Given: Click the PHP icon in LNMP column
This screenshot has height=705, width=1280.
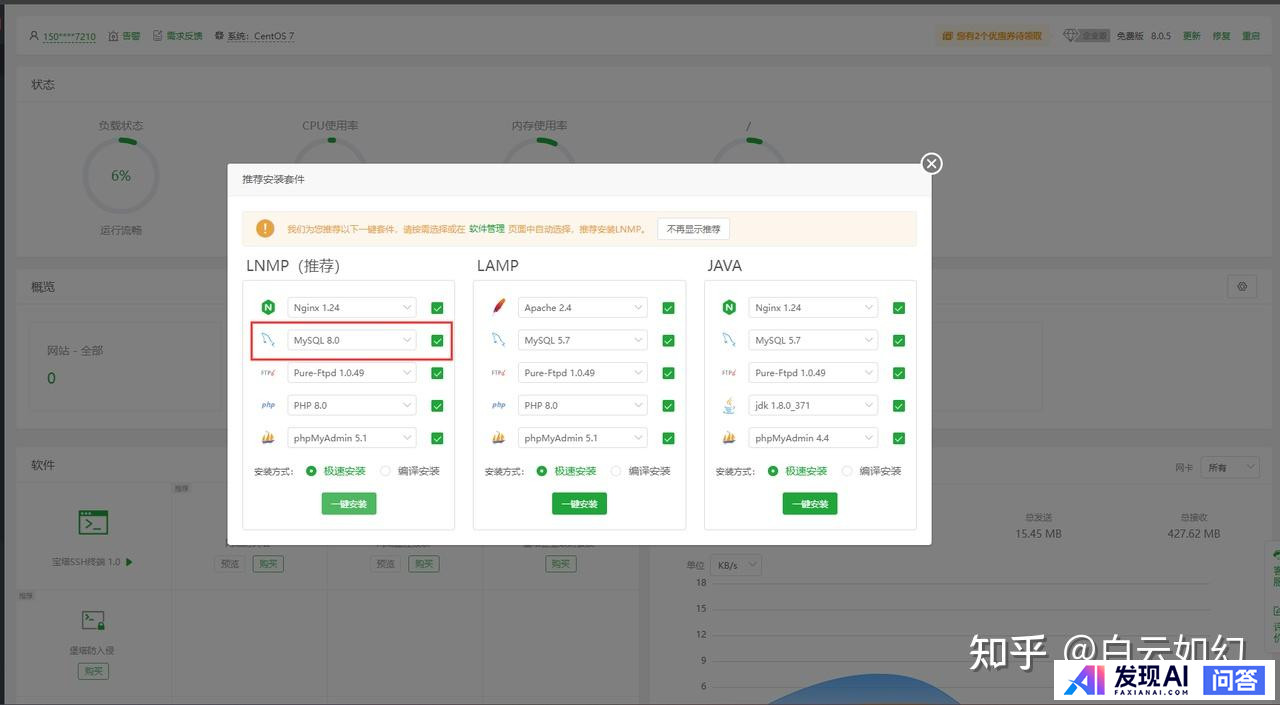Looking at the screenshot, I should pyautogui.click(x=268, y=405).
